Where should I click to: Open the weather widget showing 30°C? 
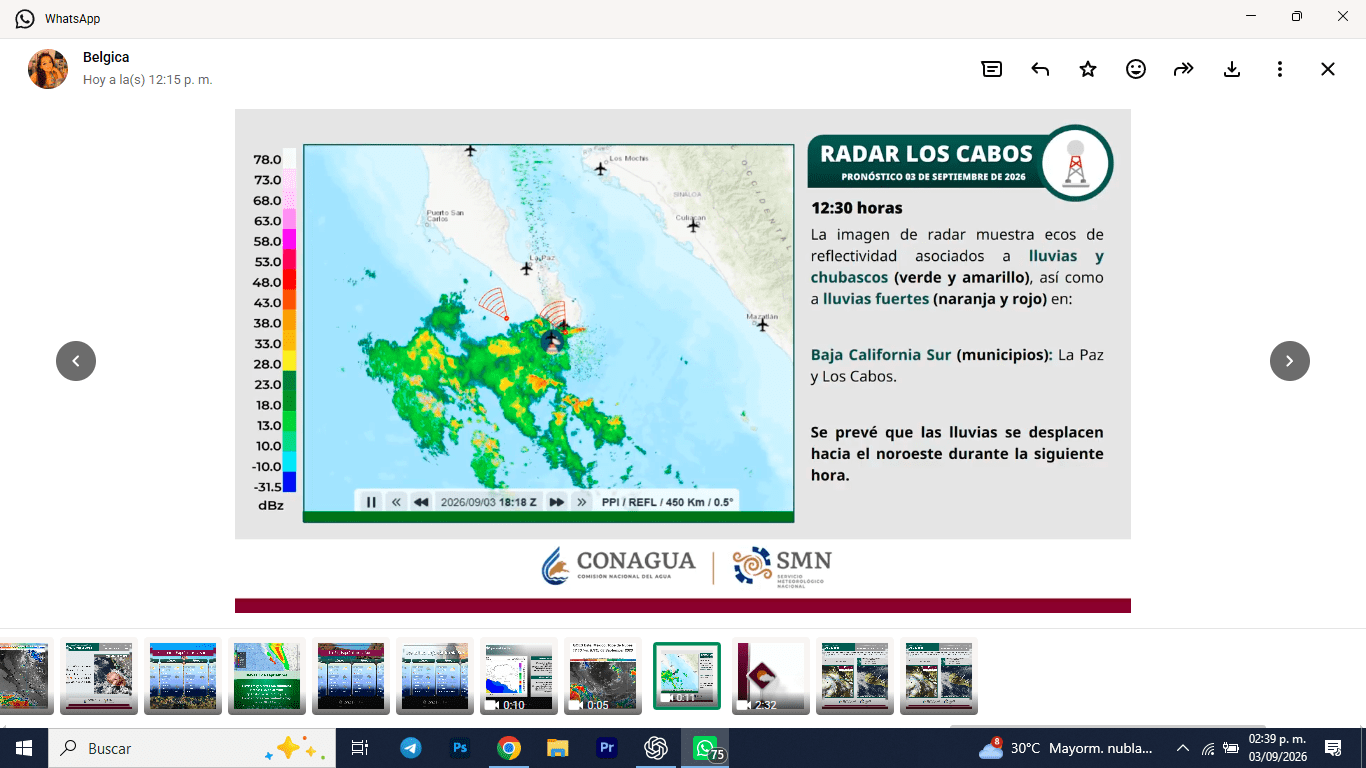click(x=1065, y=748)
